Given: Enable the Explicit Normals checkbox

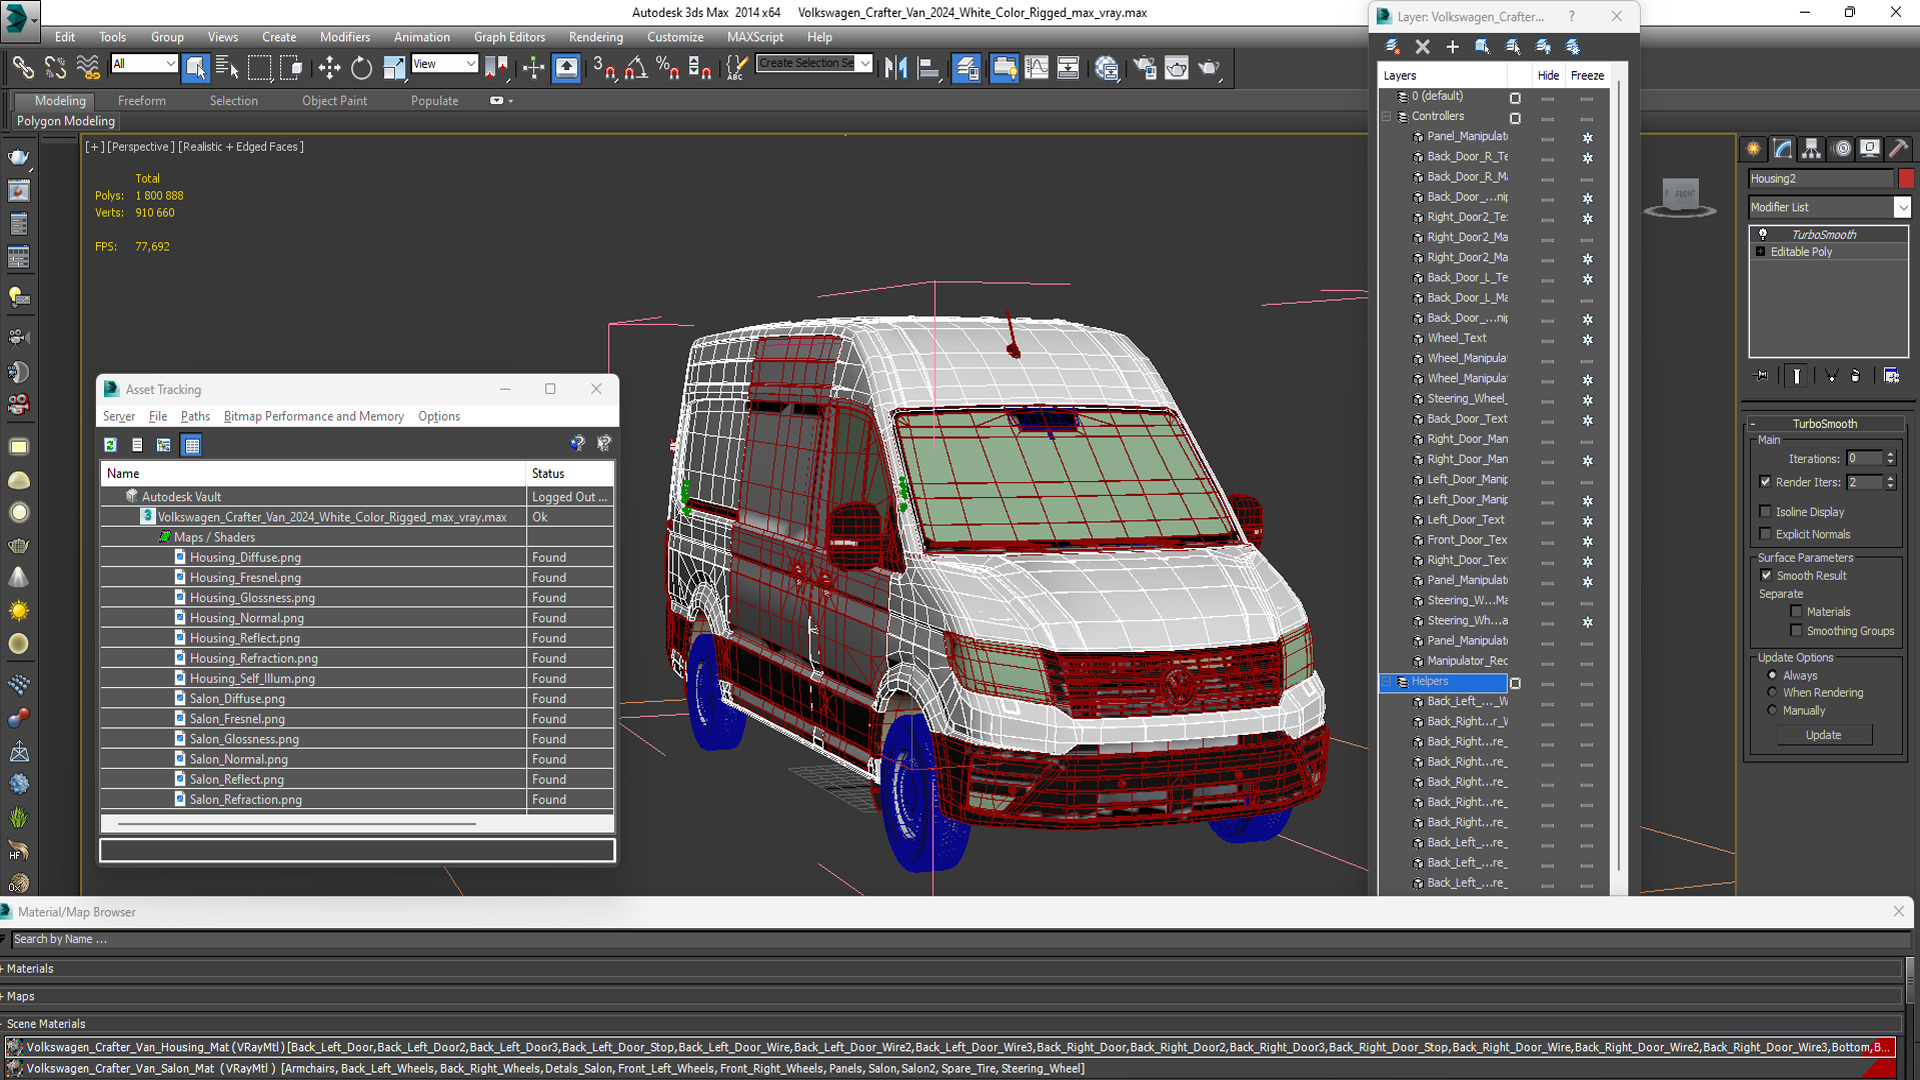Looking at the screenshot, I should (1765, 534).
